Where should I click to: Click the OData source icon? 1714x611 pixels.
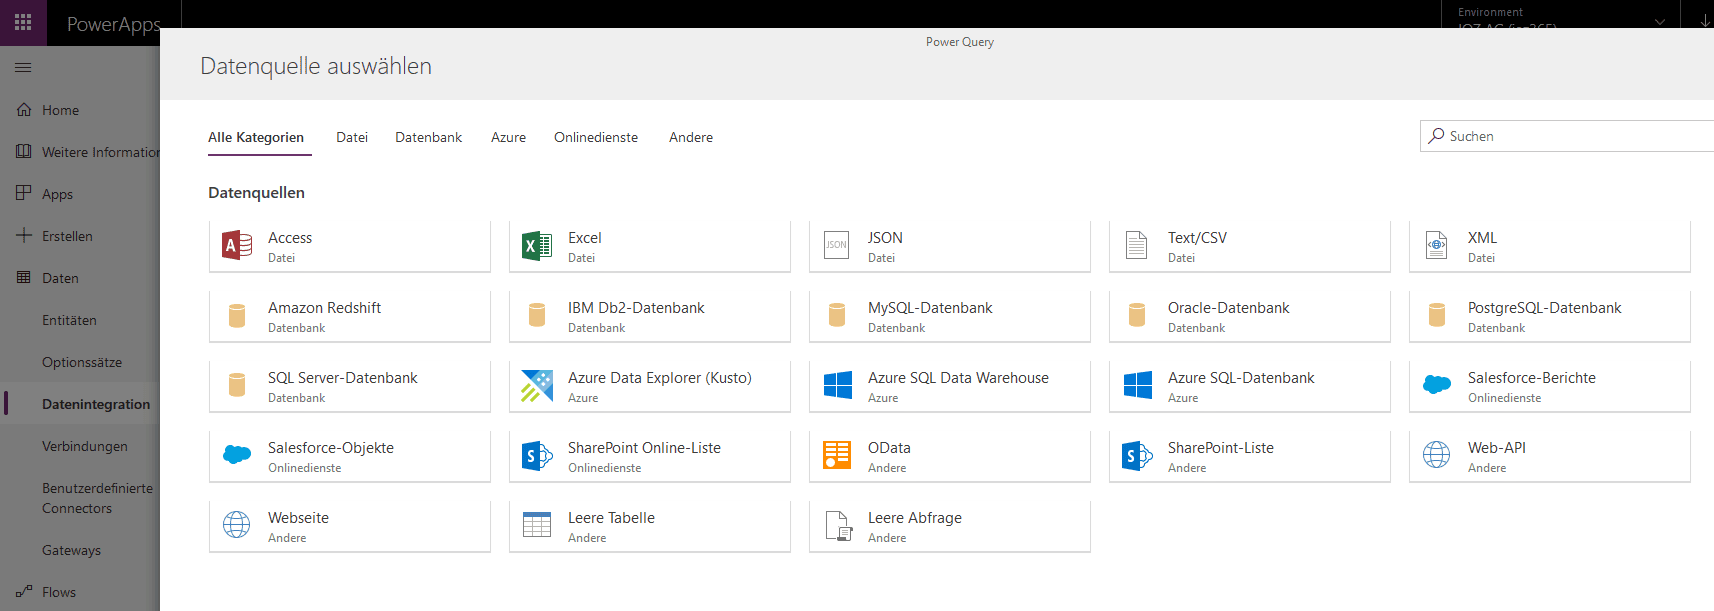[837, 456]
